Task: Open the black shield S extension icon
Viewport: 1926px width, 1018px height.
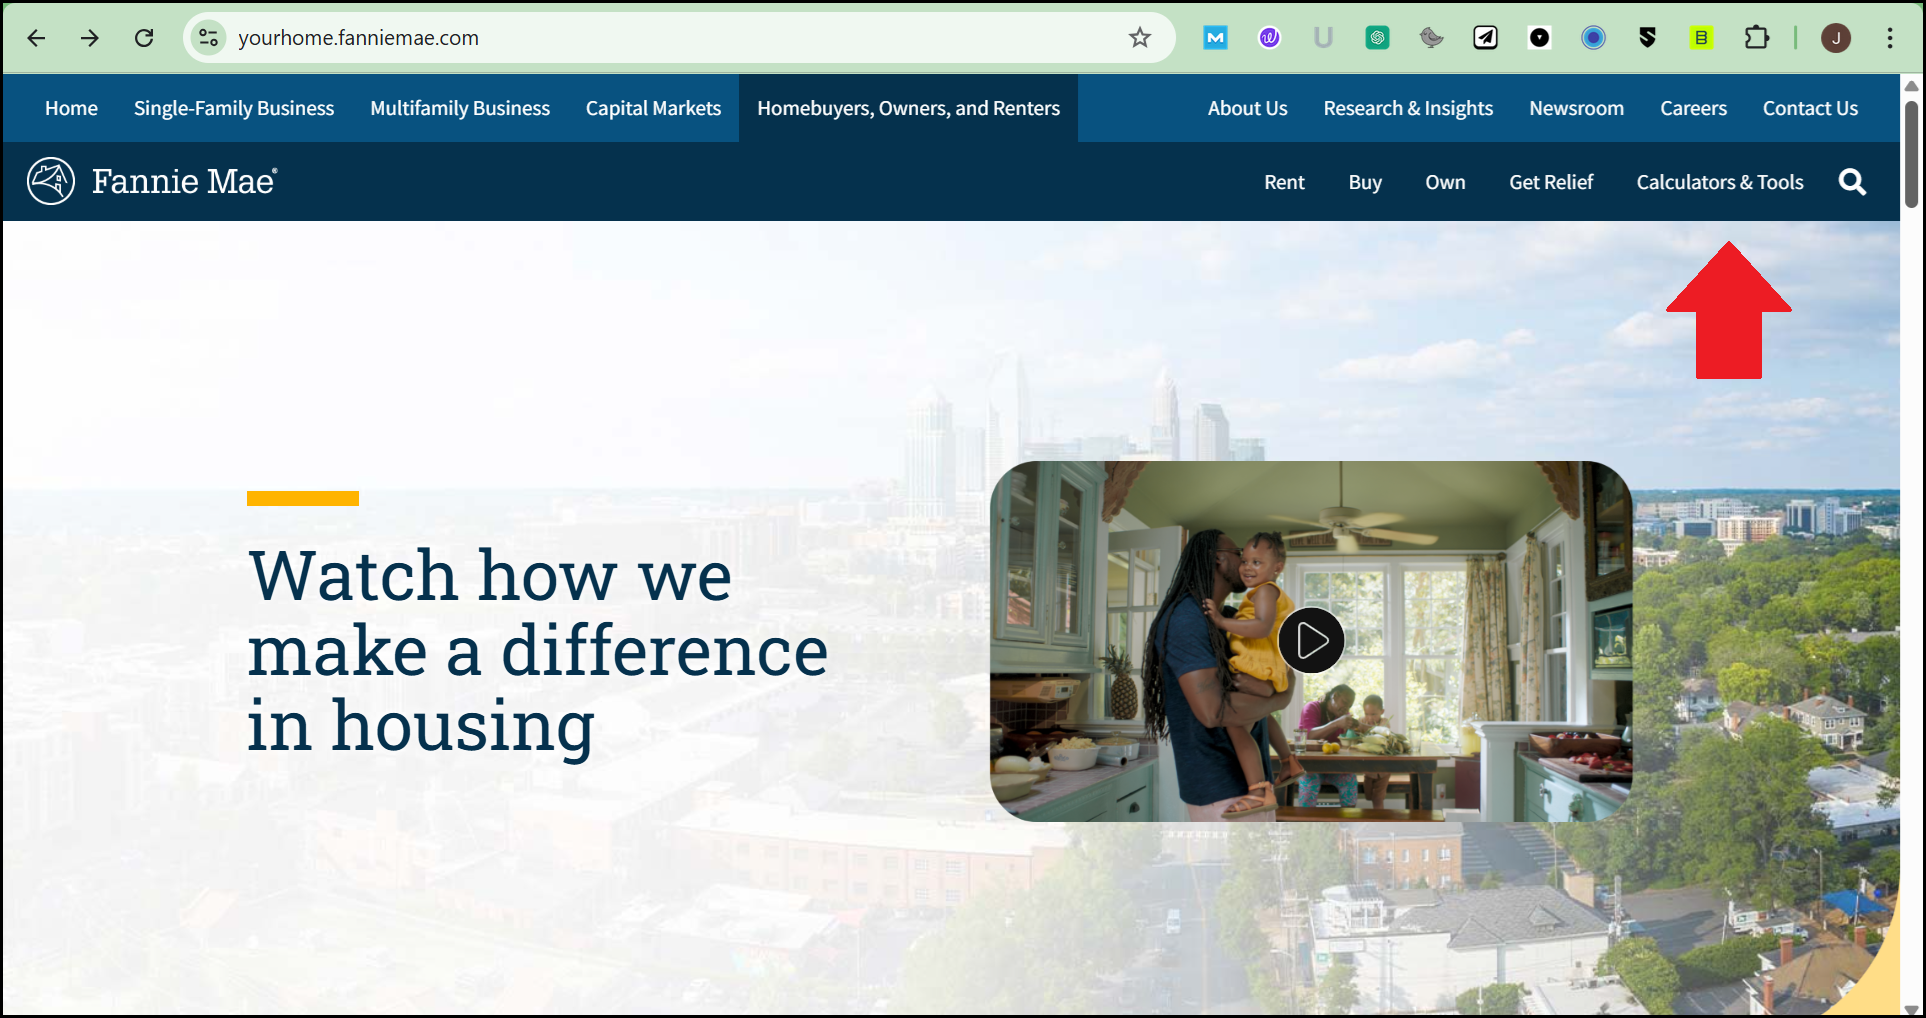Action: (x=1647, y=38)
